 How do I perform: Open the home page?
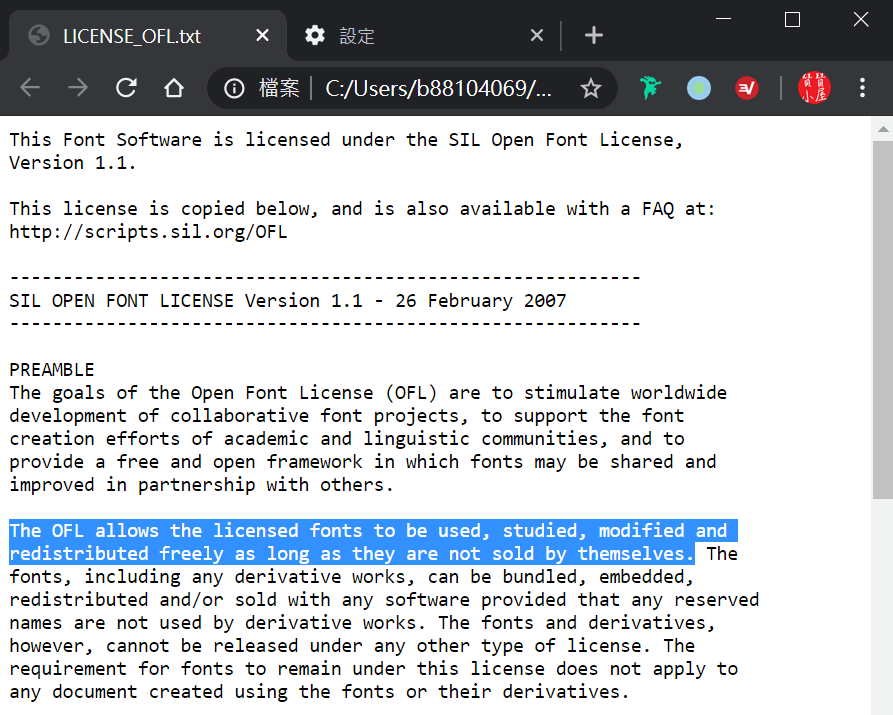[174, 88]
